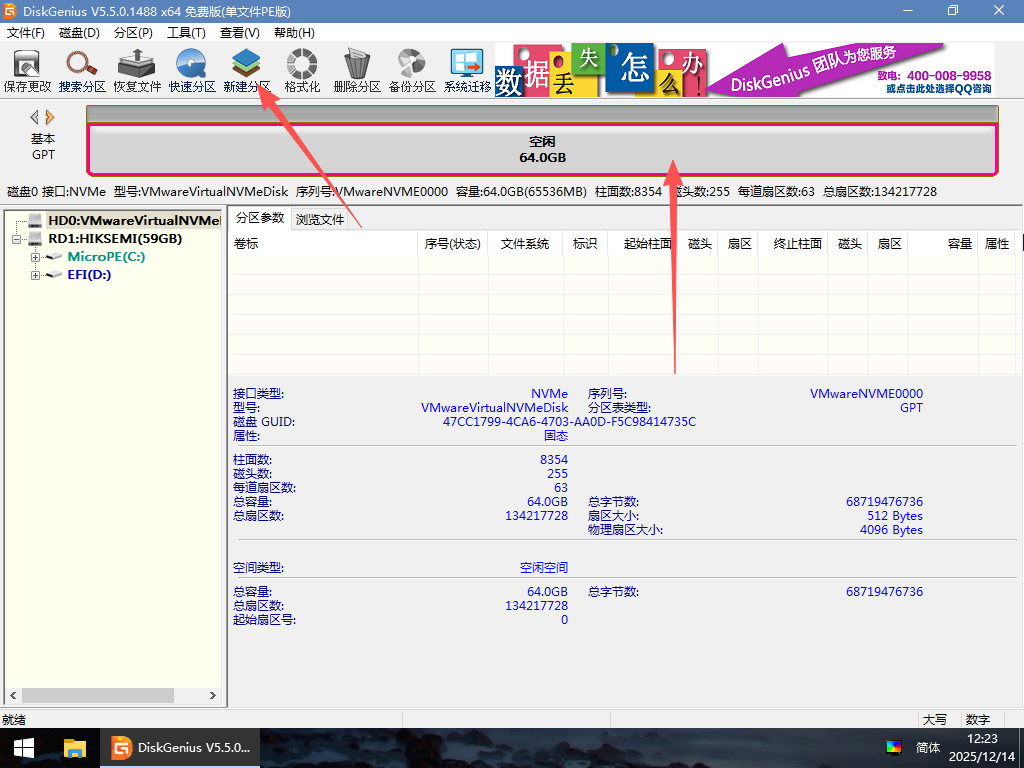Viewport: 1024px width, 768px height.
Task: Open Windows Start menu on taskbar
Action: 23,748
